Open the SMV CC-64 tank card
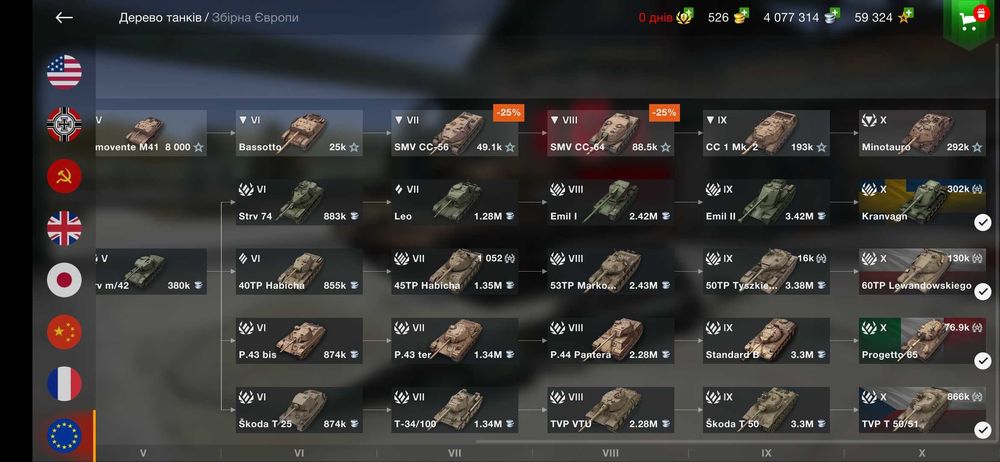This screenshot has width=1000, height=462. click(x=610, y=133)
